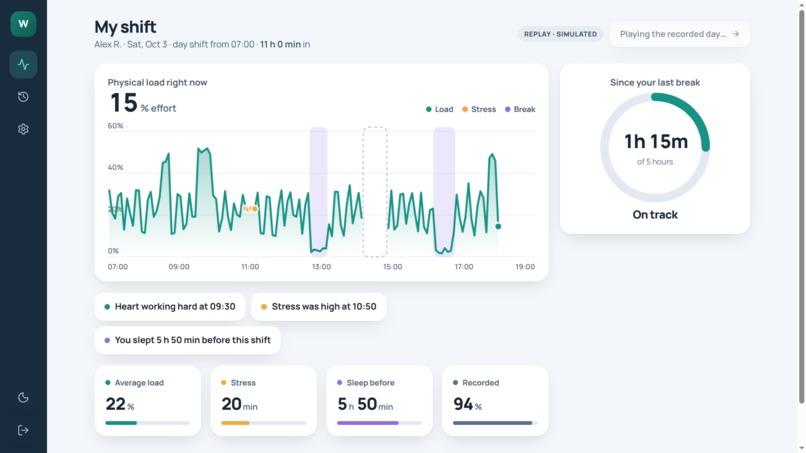806x453 pixels.
Task: Click the dashed gap region on chart
Action: point(375,192)
